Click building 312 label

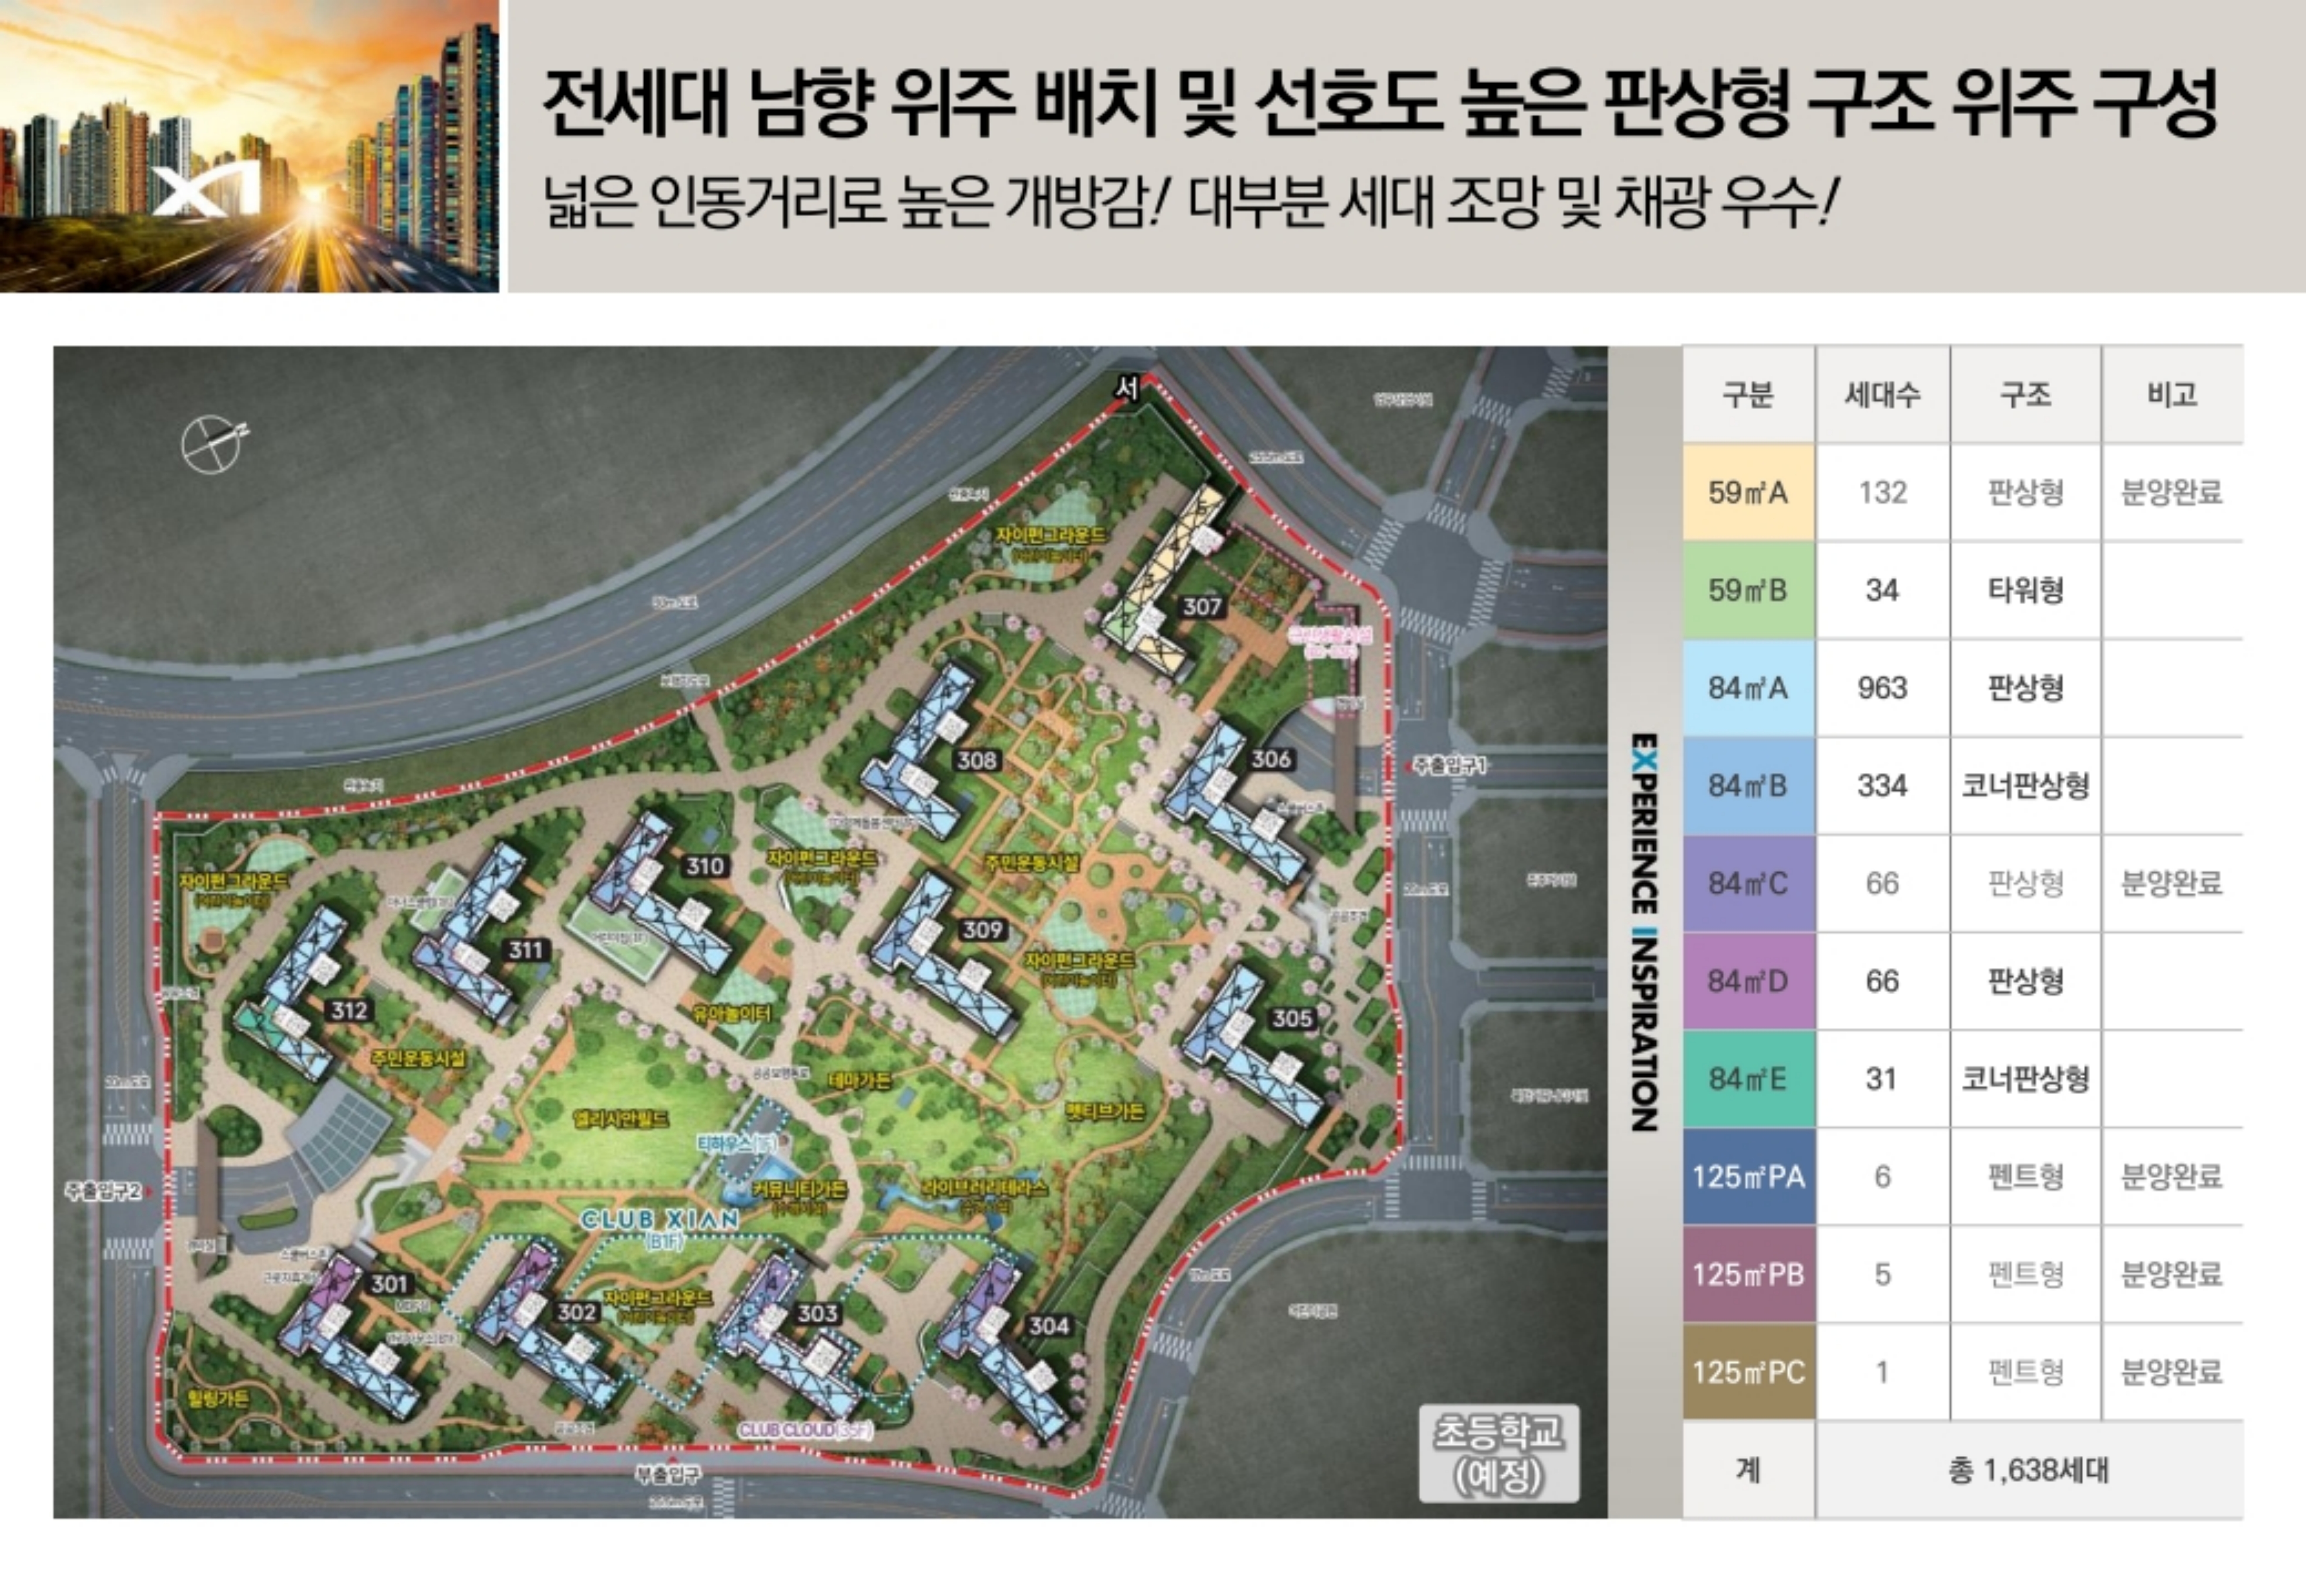[349, 1011]
